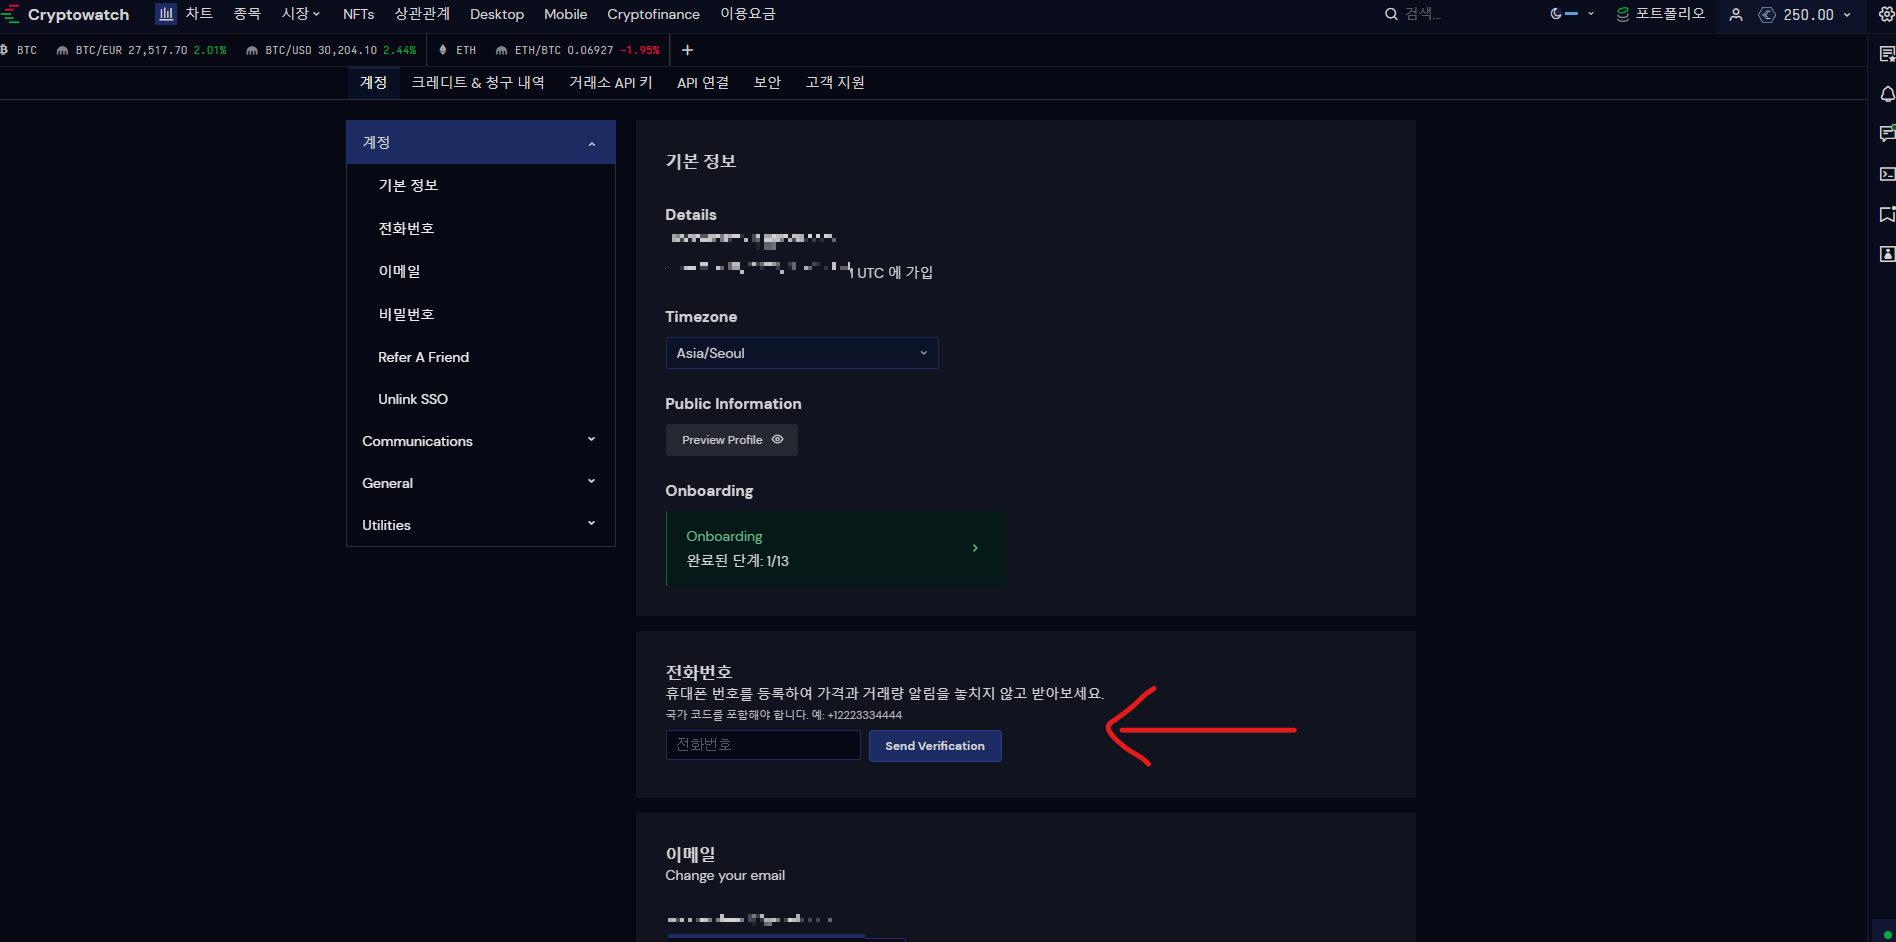Select the BTC/EUR ticker
1896x942 pixels.
coord(141,50)
